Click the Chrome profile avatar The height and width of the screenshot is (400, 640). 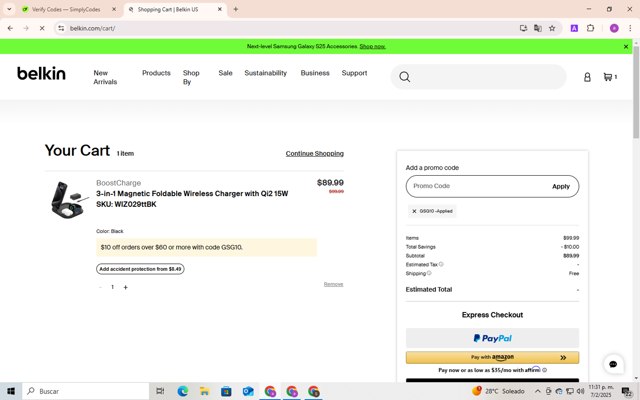point(614,28)
